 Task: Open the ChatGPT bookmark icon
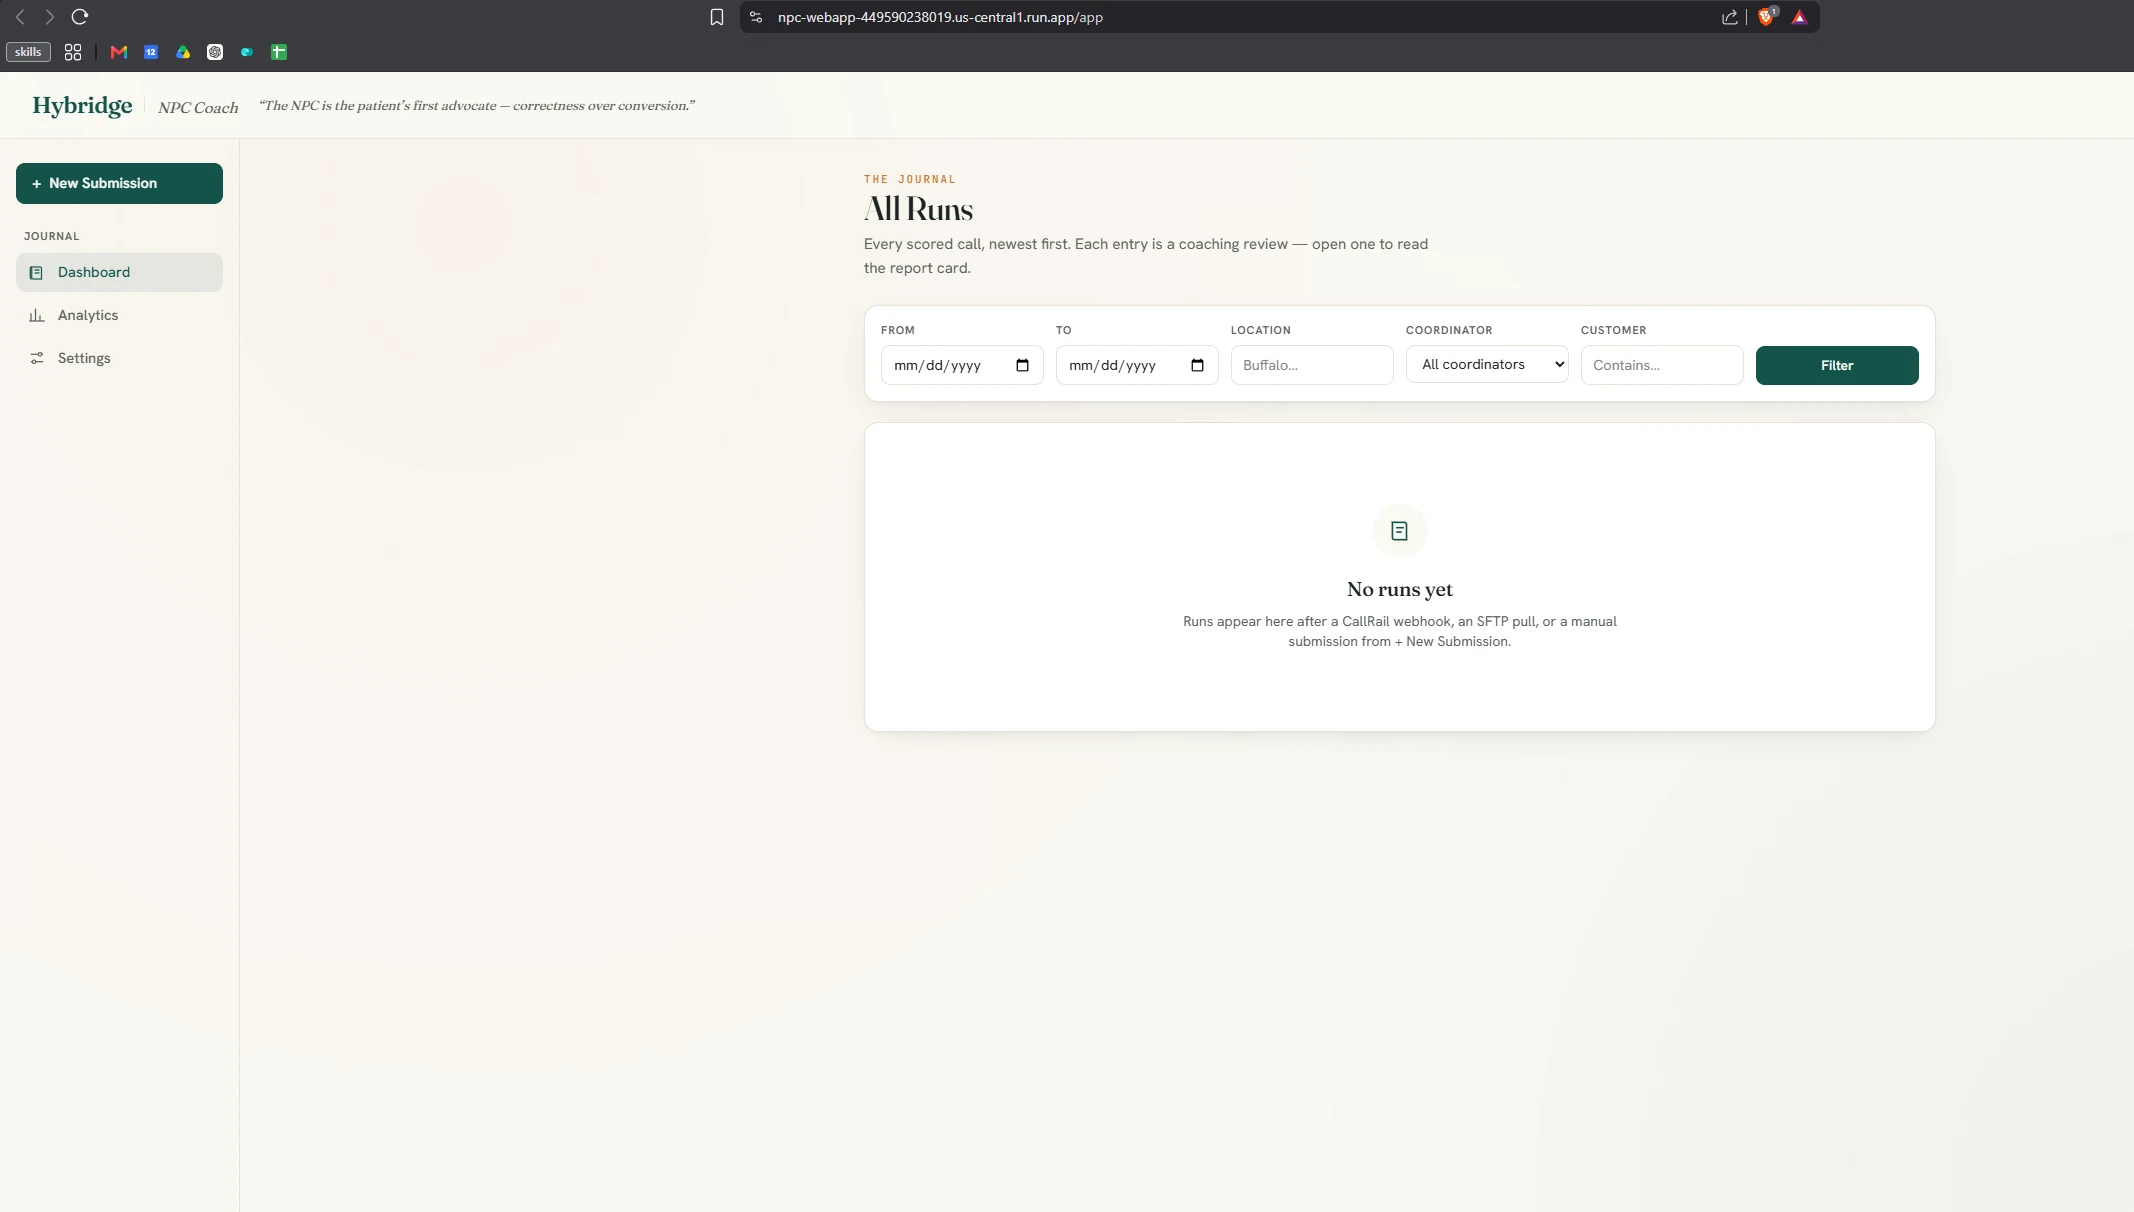(215, 52)
